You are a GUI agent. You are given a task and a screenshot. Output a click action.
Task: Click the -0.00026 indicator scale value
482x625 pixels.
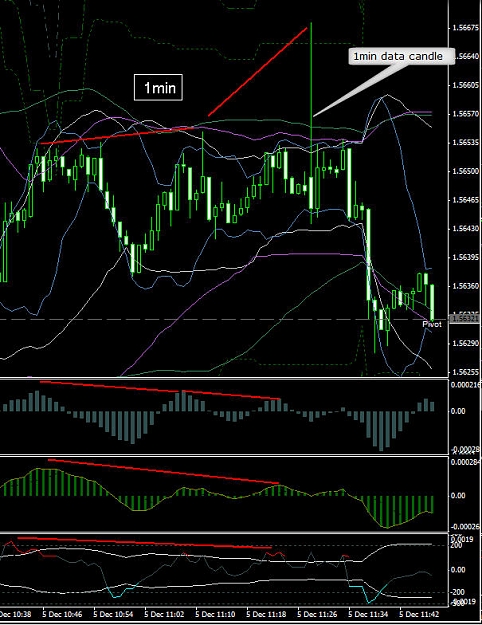point(466,527)
